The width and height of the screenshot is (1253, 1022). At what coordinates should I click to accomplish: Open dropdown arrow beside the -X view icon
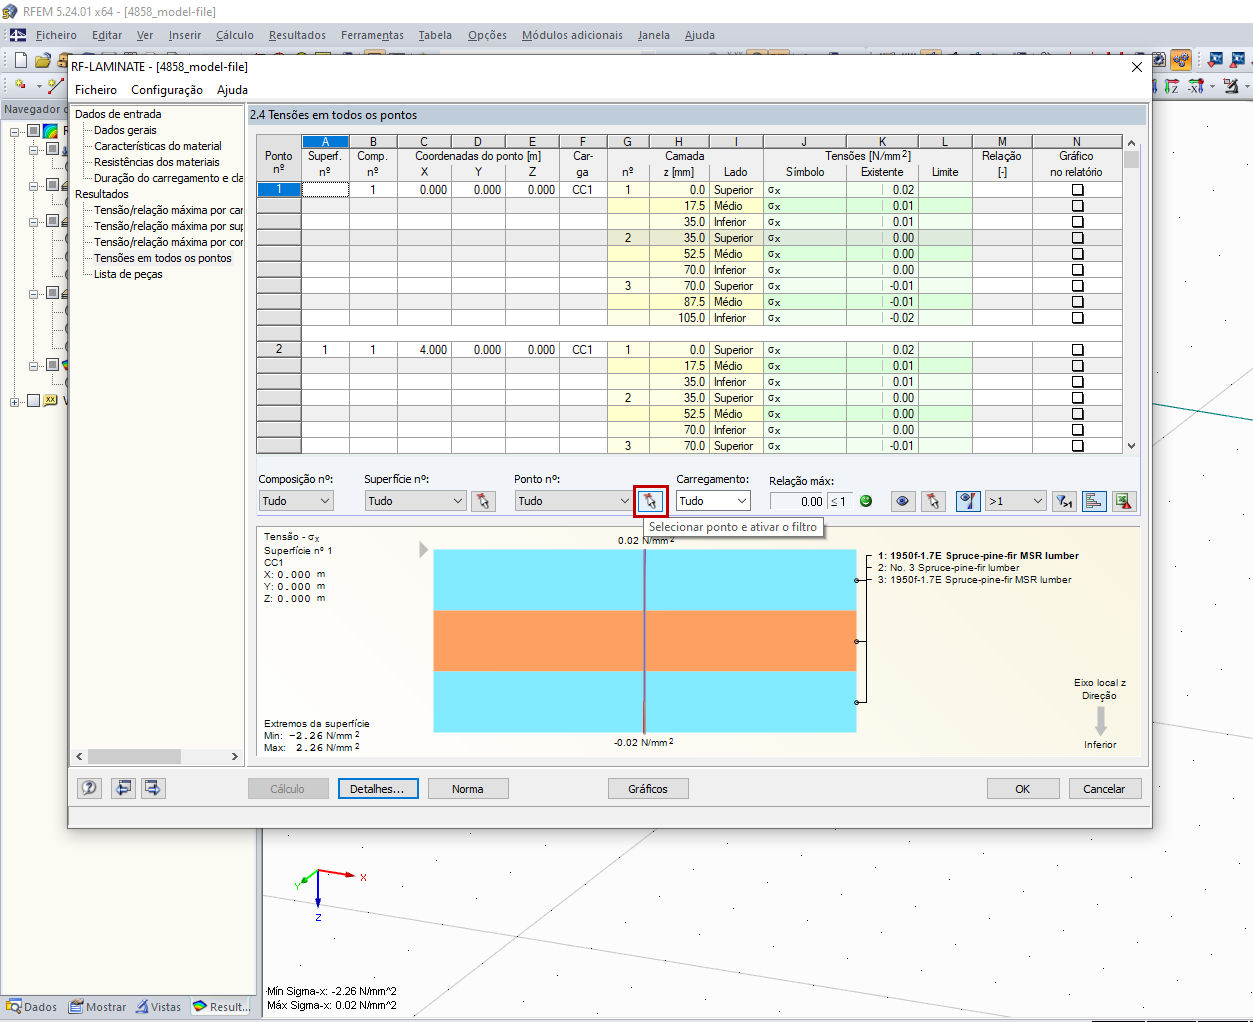pos(1212,87)
